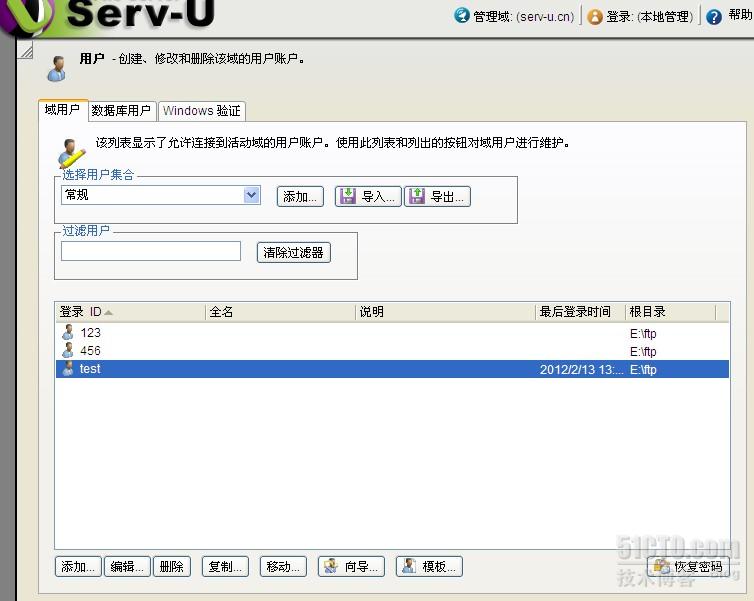Viewport: 754px width, 601px height.
Task: Switch to the 数据库用户 tab
Action: (122, 111)
